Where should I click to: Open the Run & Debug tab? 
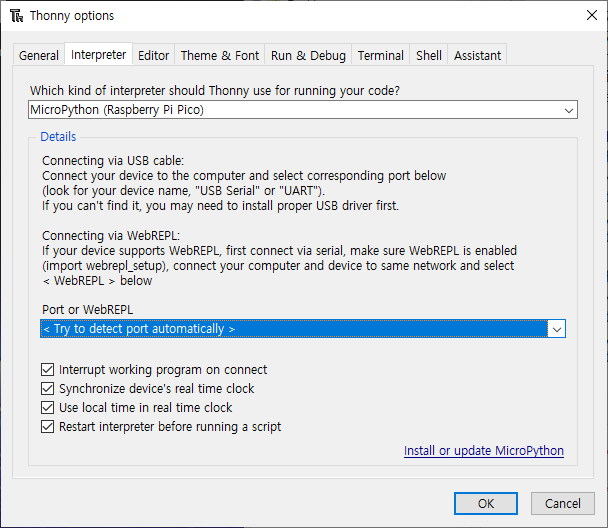point(308,55)
